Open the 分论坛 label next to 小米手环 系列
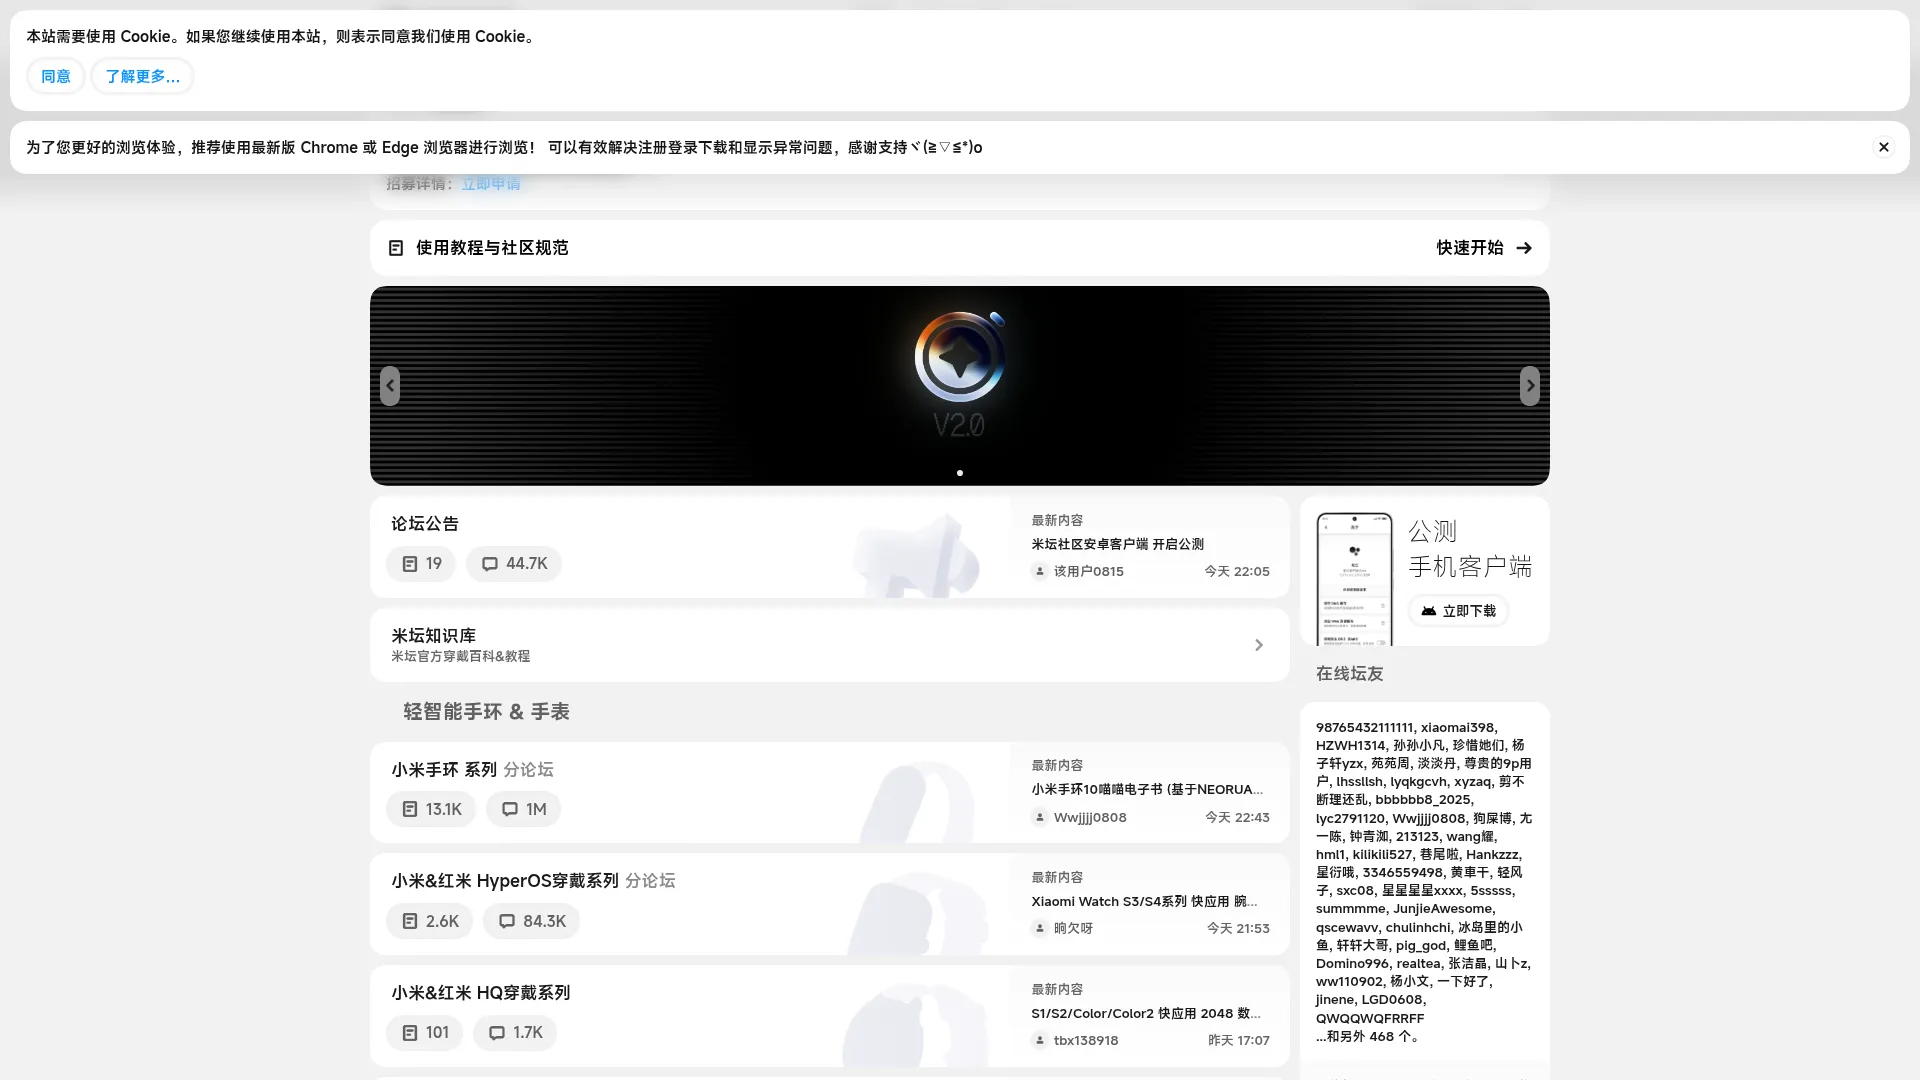 (x=528, y=770)
